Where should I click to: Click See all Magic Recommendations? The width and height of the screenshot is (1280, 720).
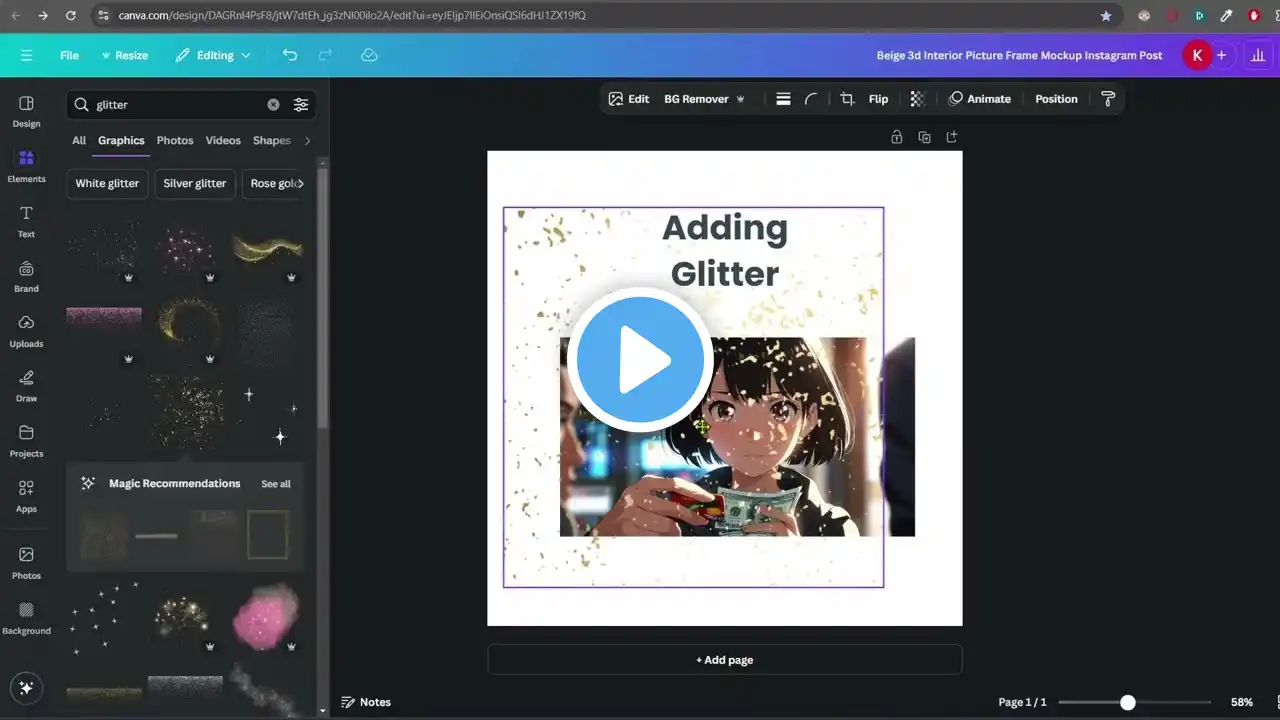tap(276, 484)
